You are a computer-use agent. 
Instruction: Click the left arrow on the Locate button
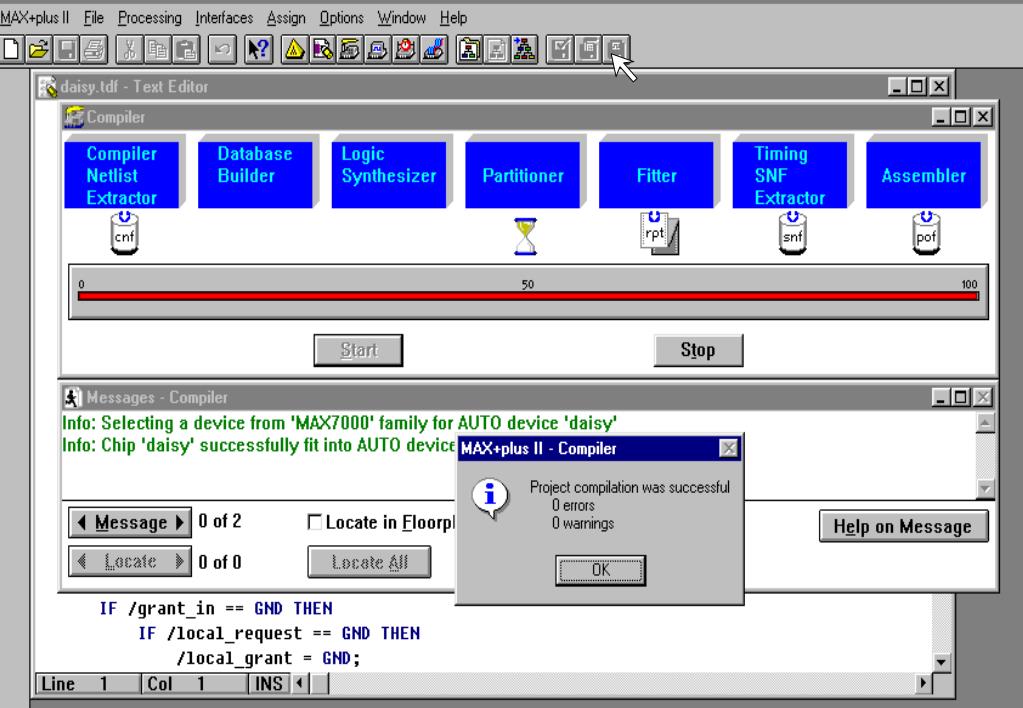pyautogui.click(x=82, y=561)
